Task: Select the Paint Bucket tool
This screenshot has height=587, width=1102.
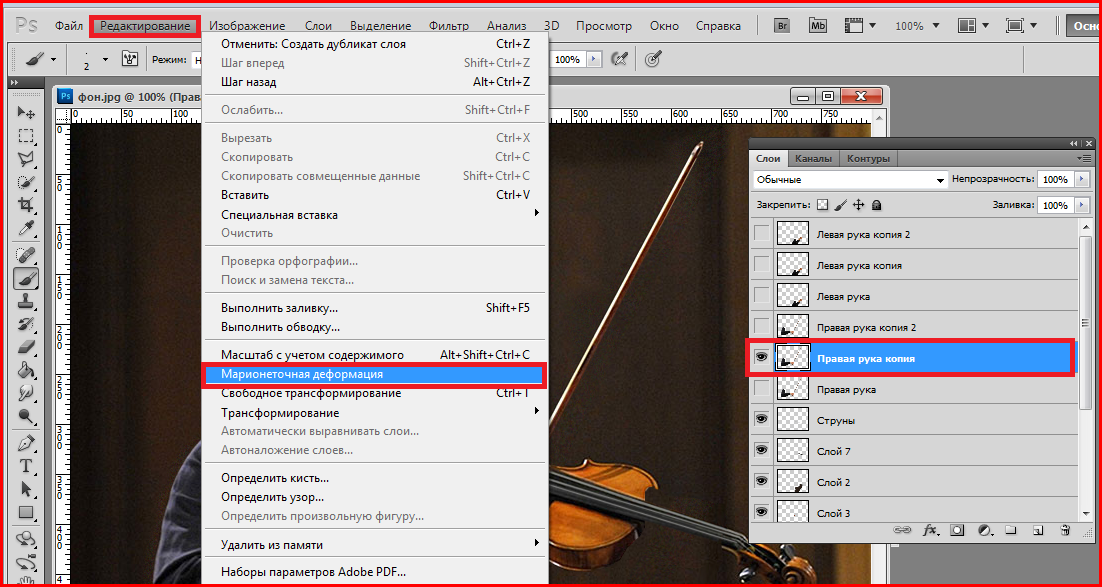Action: [x=26, y=370]
